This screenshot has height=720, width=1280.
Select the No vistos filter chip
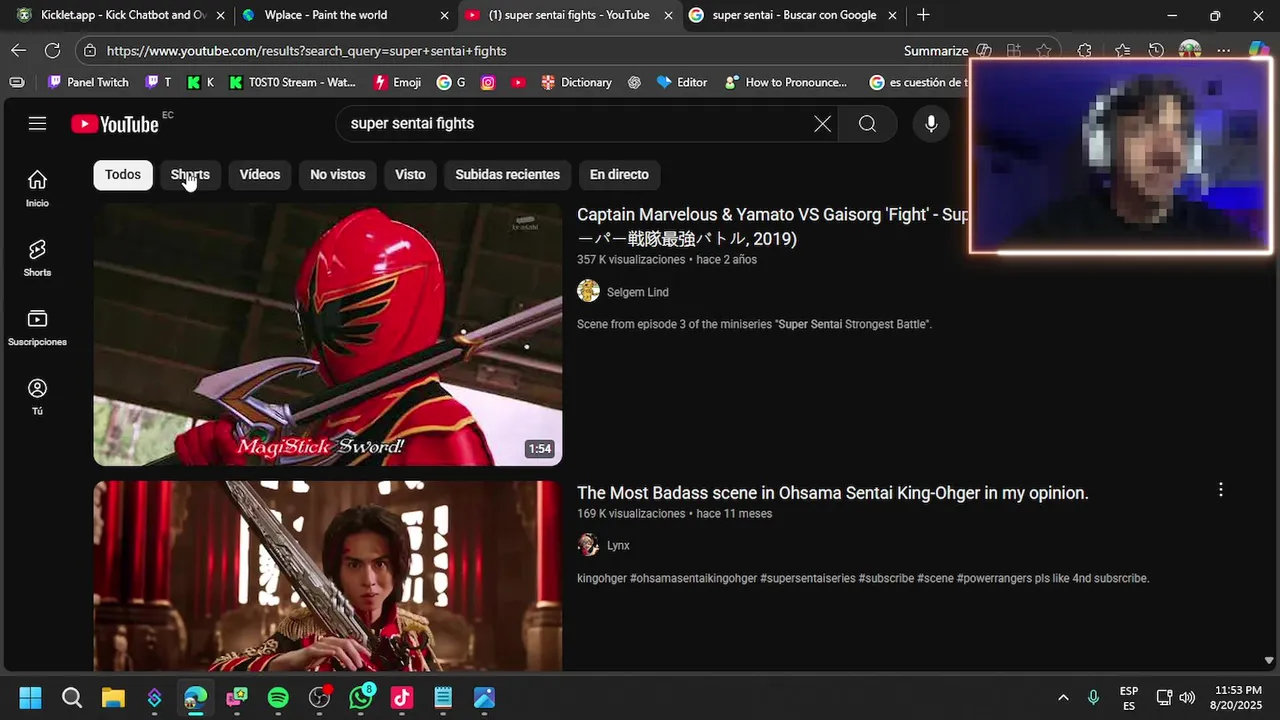coord(338,174)
